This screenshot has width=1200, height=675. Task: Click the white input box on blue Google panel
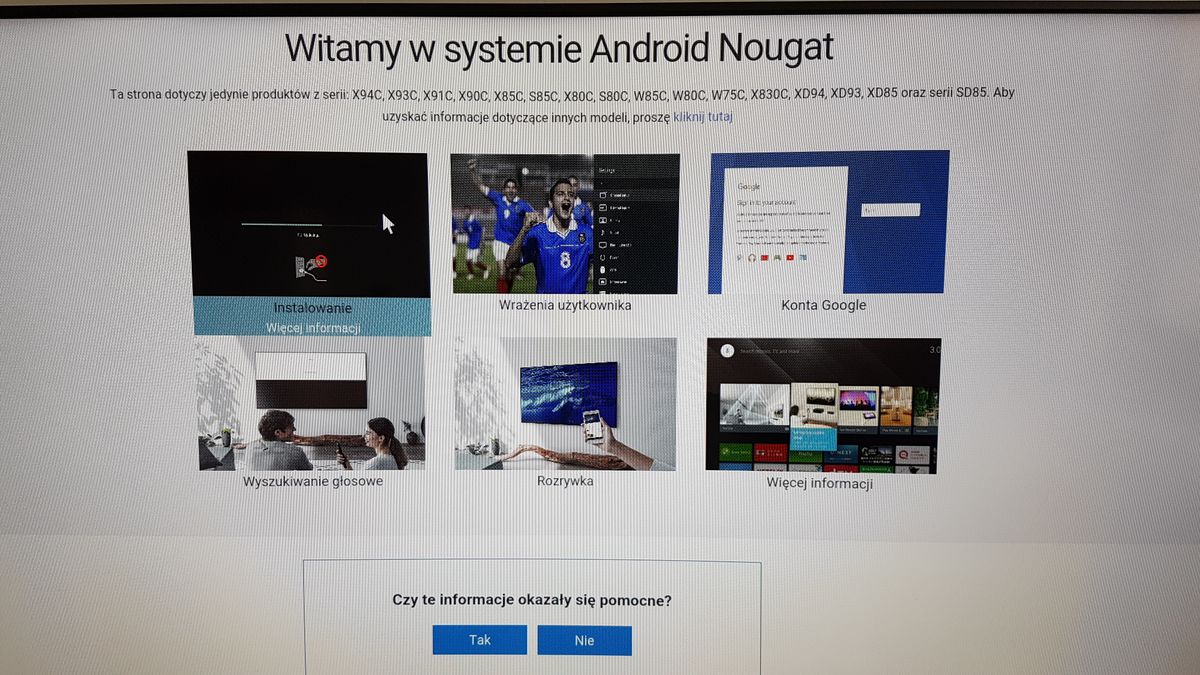891,210
